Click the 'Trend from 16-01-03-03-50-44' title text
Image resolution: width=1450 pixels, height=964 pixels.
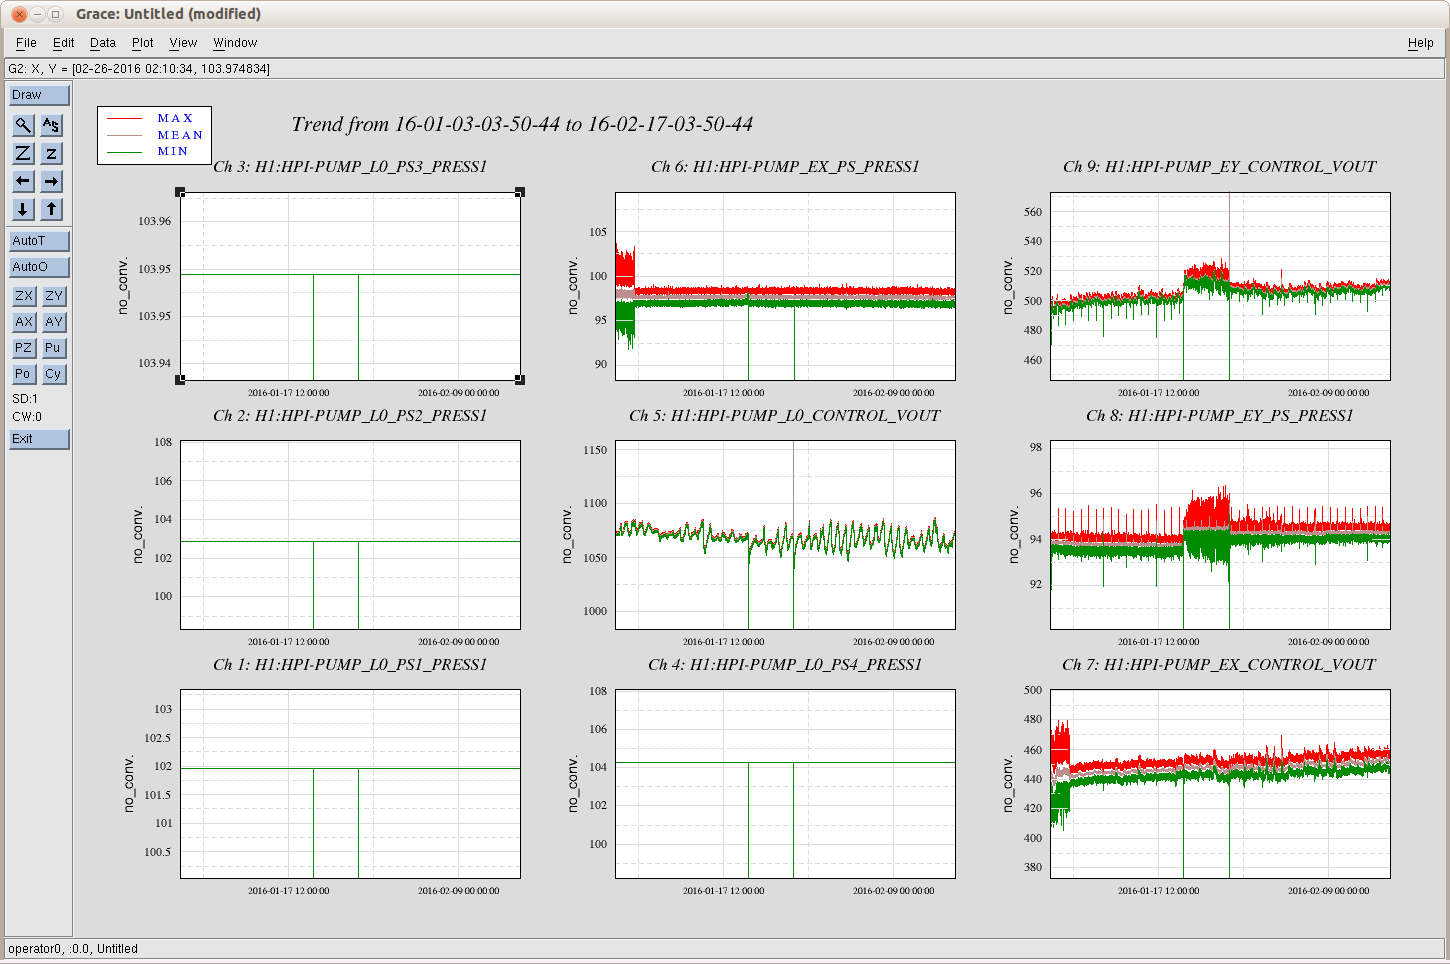point(522,124)
